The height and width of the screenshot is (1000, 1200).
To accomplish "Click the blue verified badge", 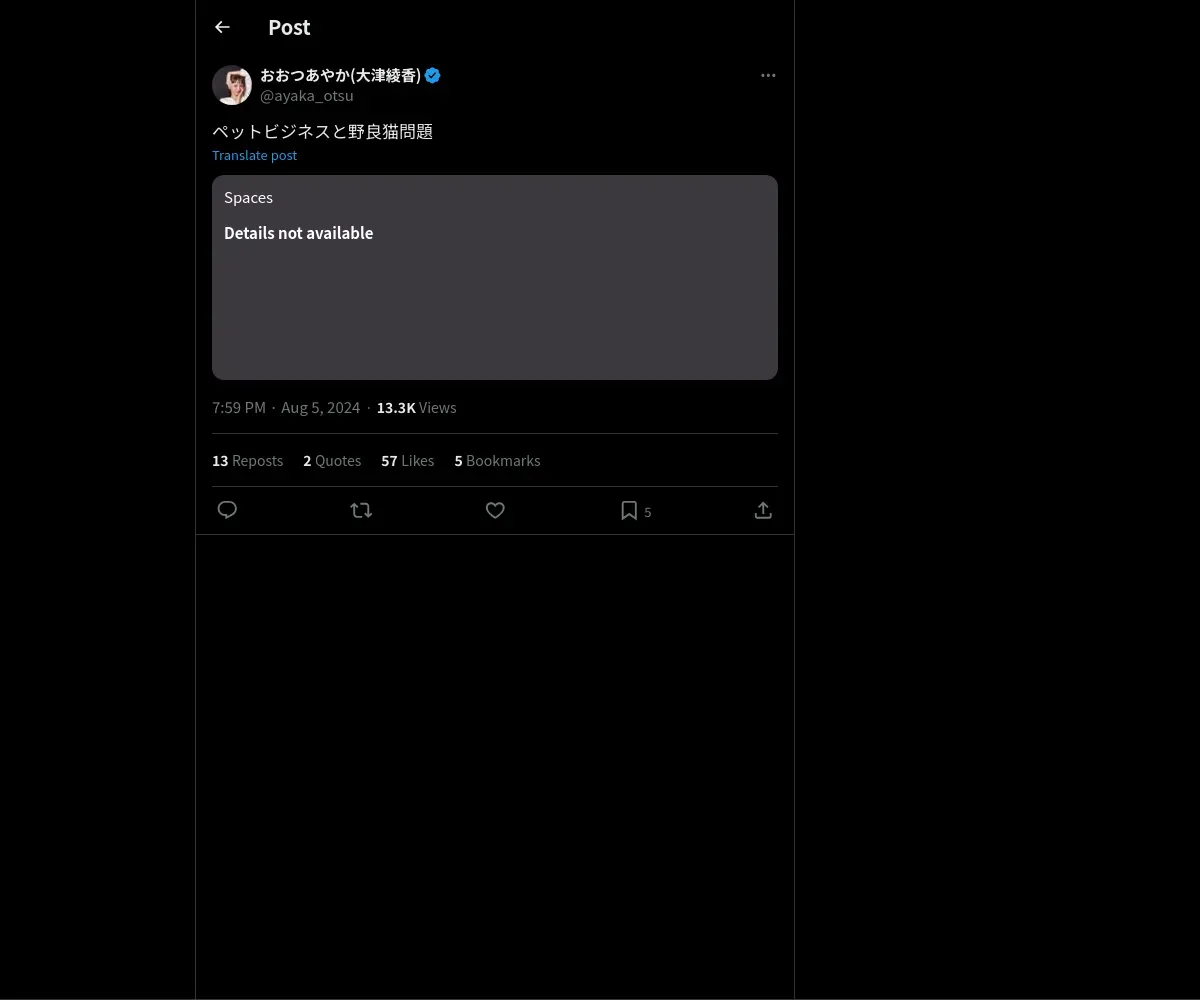I will (x=433, y=75).
